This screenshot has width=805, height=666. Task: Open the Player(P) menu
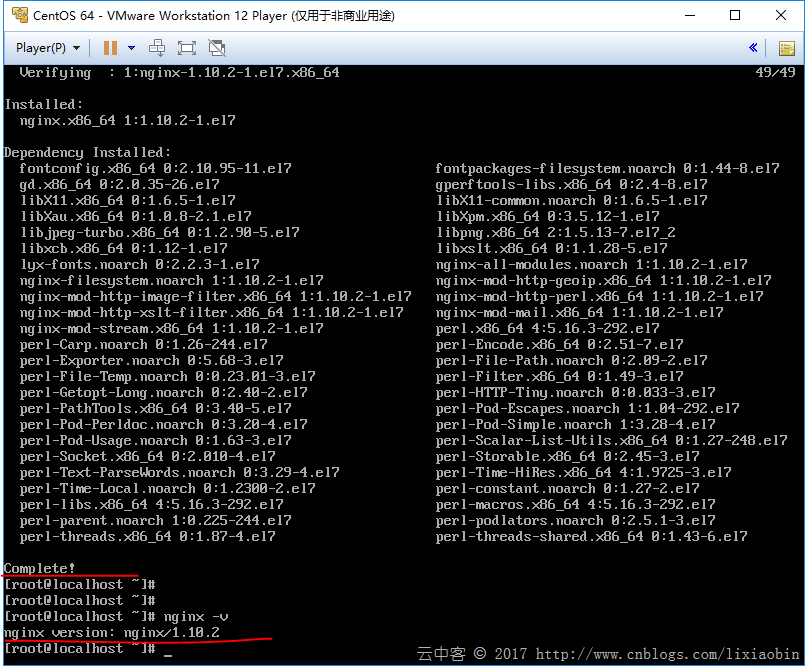(48, 48)
